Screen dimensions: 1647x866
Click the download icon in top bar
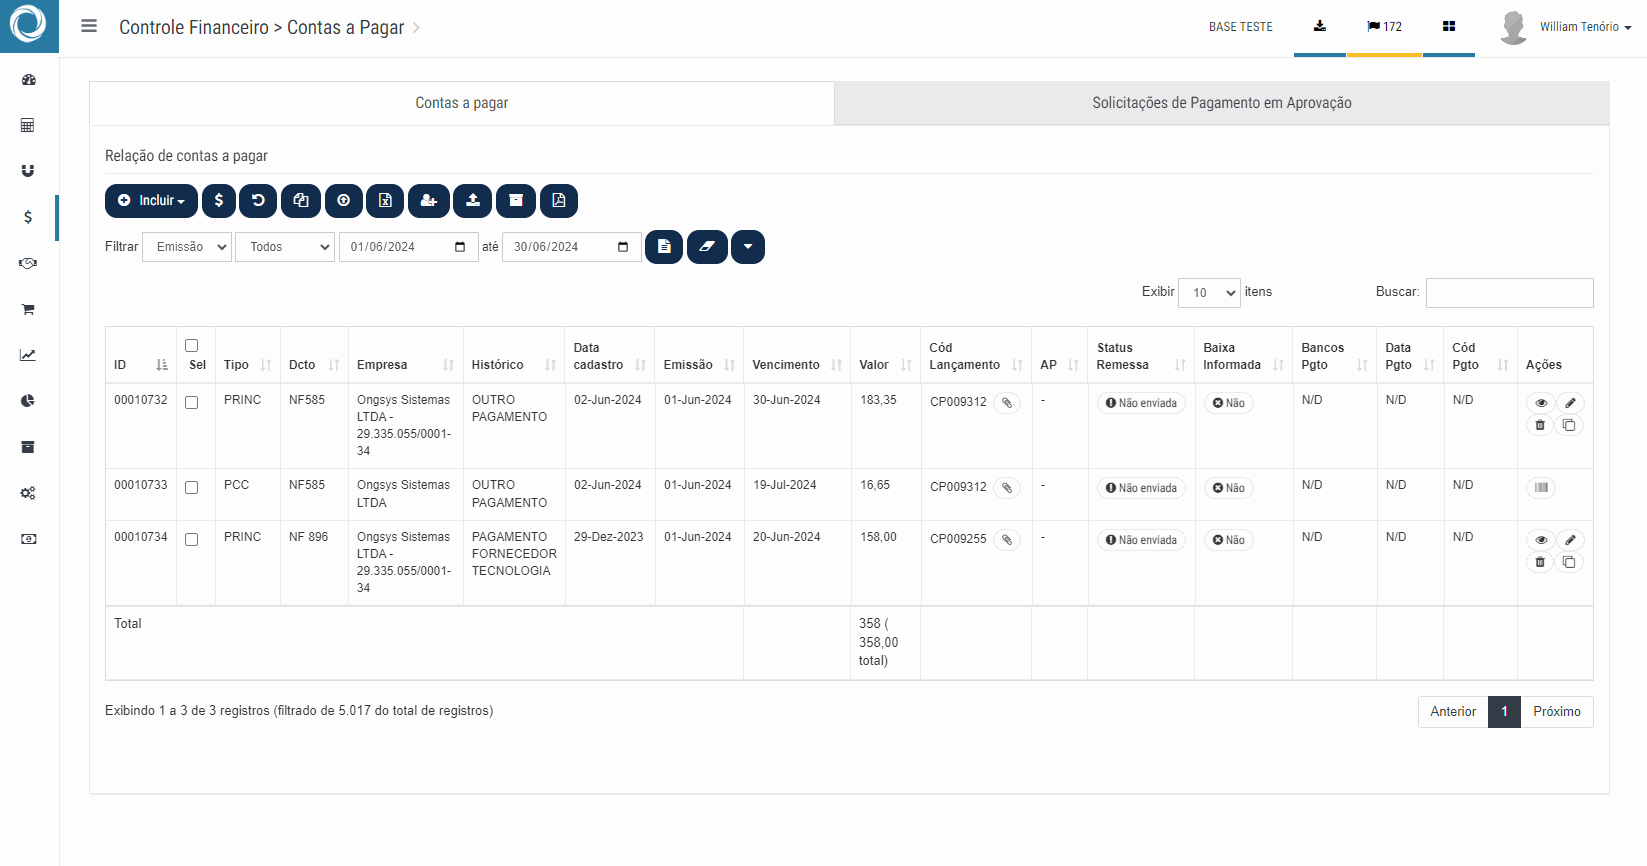(x=1320, y=27)
